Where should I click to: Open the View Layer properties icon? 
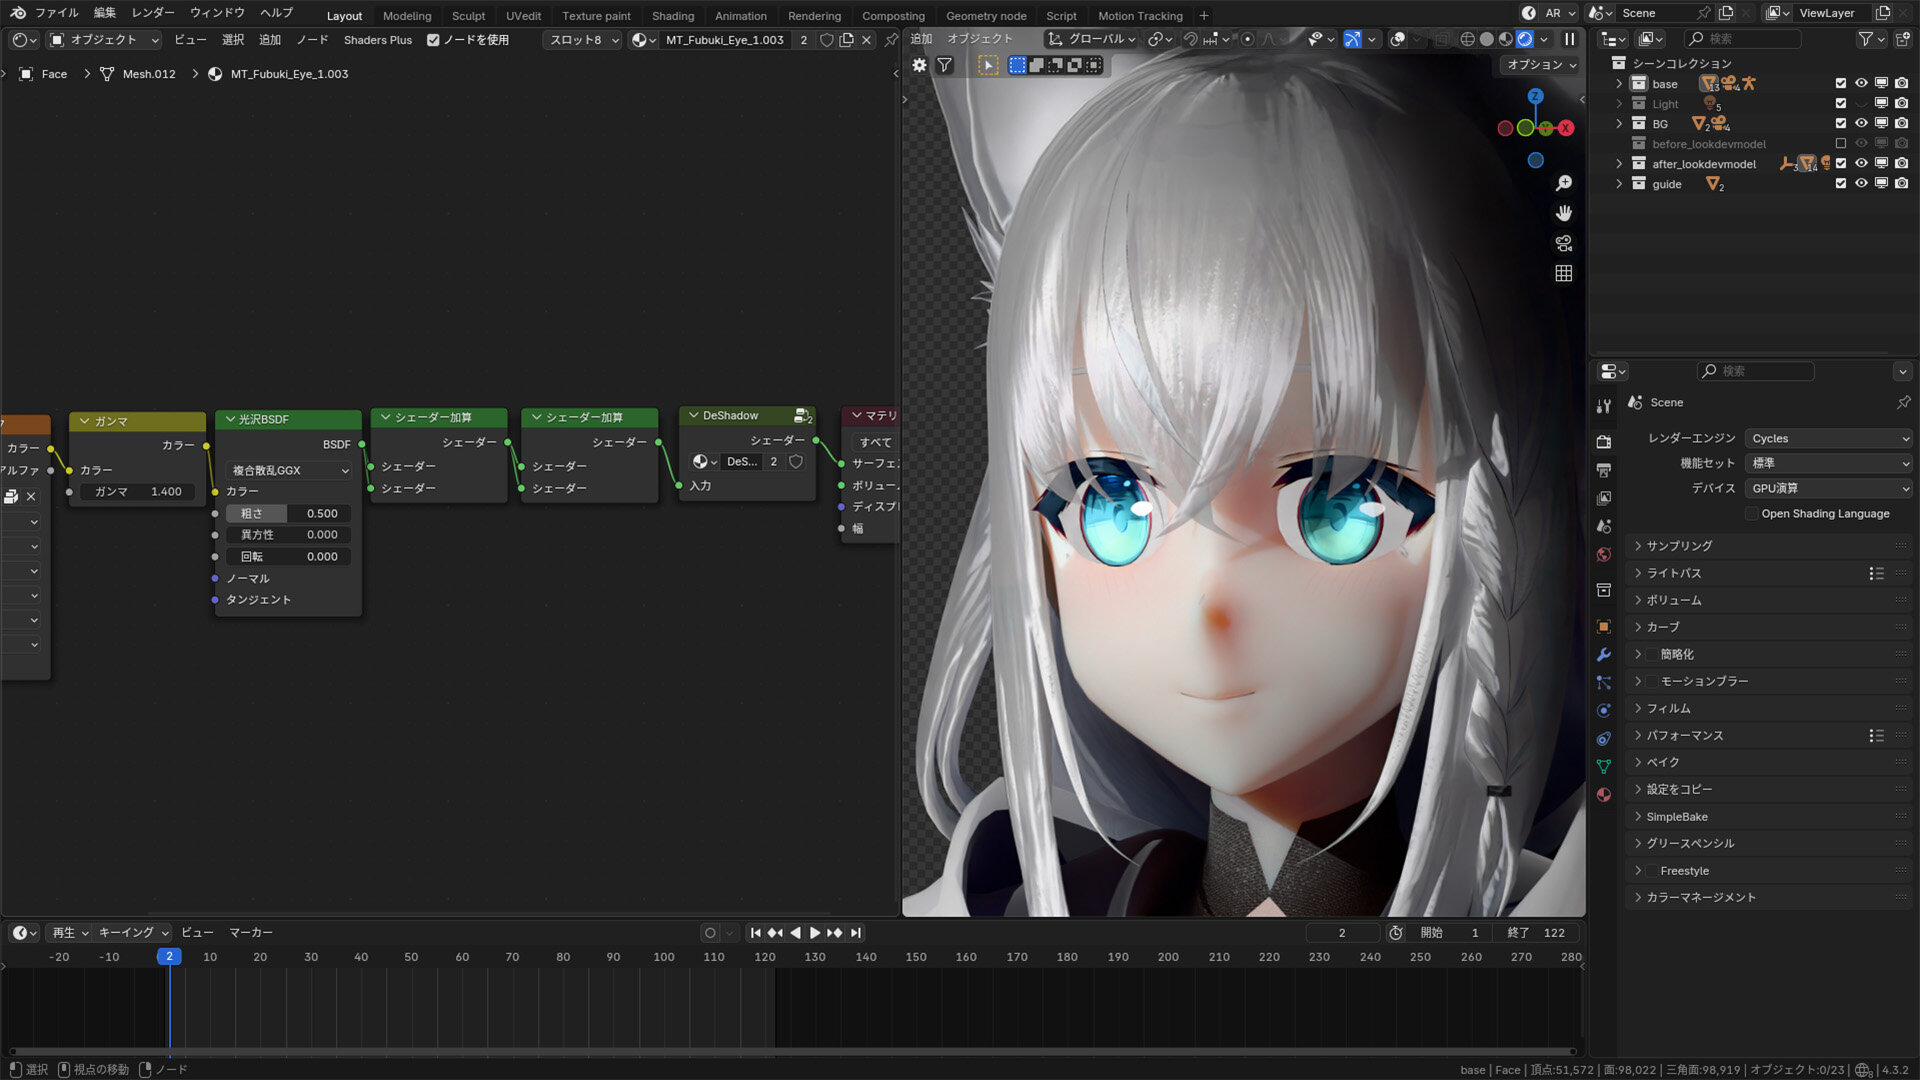pyautogui.click(x=1604, y=497)
